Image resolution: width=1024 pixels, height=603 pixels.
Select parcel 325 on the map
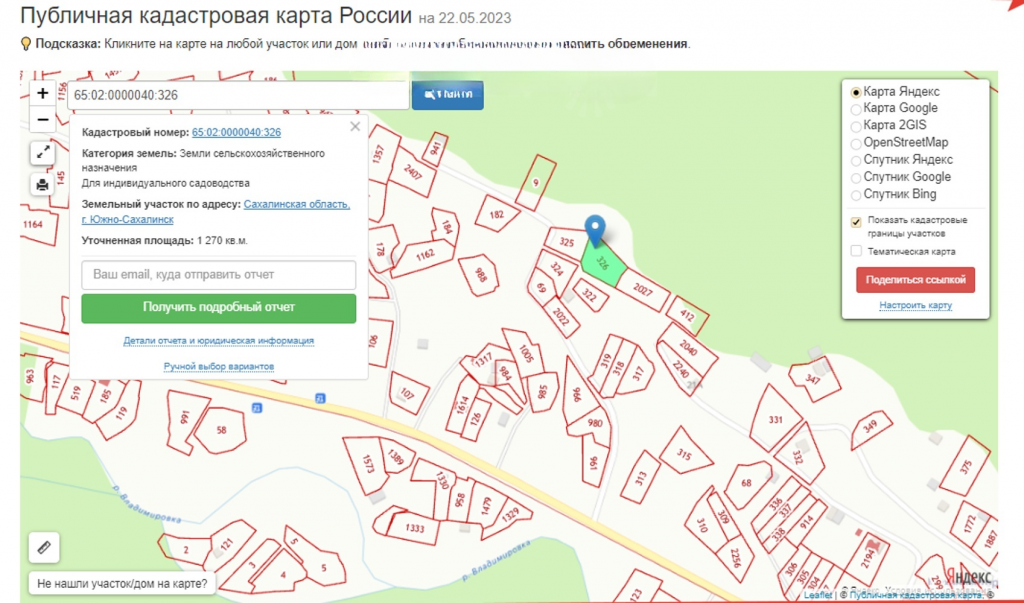pyautogui.click(x=566, y=242)
